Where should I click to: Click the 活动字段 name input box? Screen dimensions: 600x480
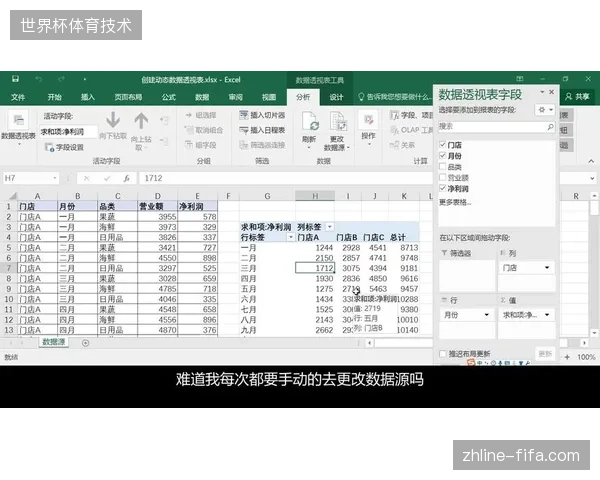pyautogui.click(x=68, y=132)
